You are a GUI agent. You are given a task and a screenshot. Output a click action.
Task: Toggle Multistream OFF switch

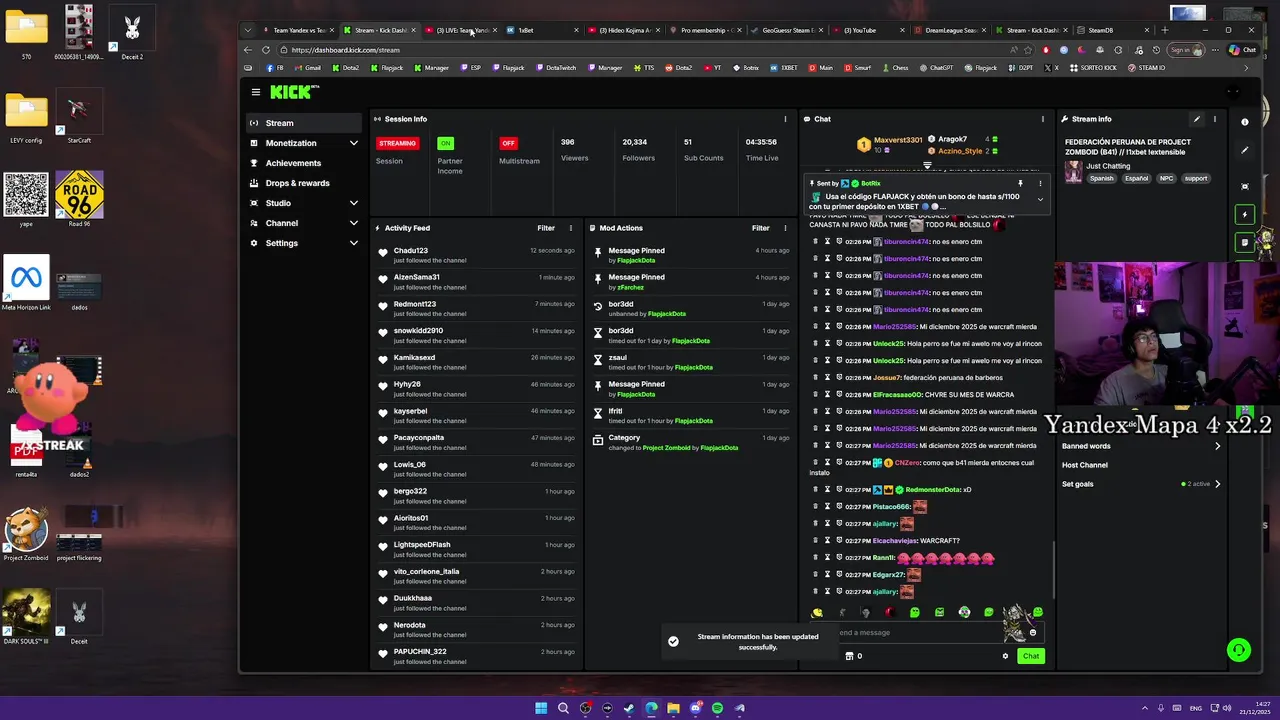pyautogui.click(x=509, y=143)
